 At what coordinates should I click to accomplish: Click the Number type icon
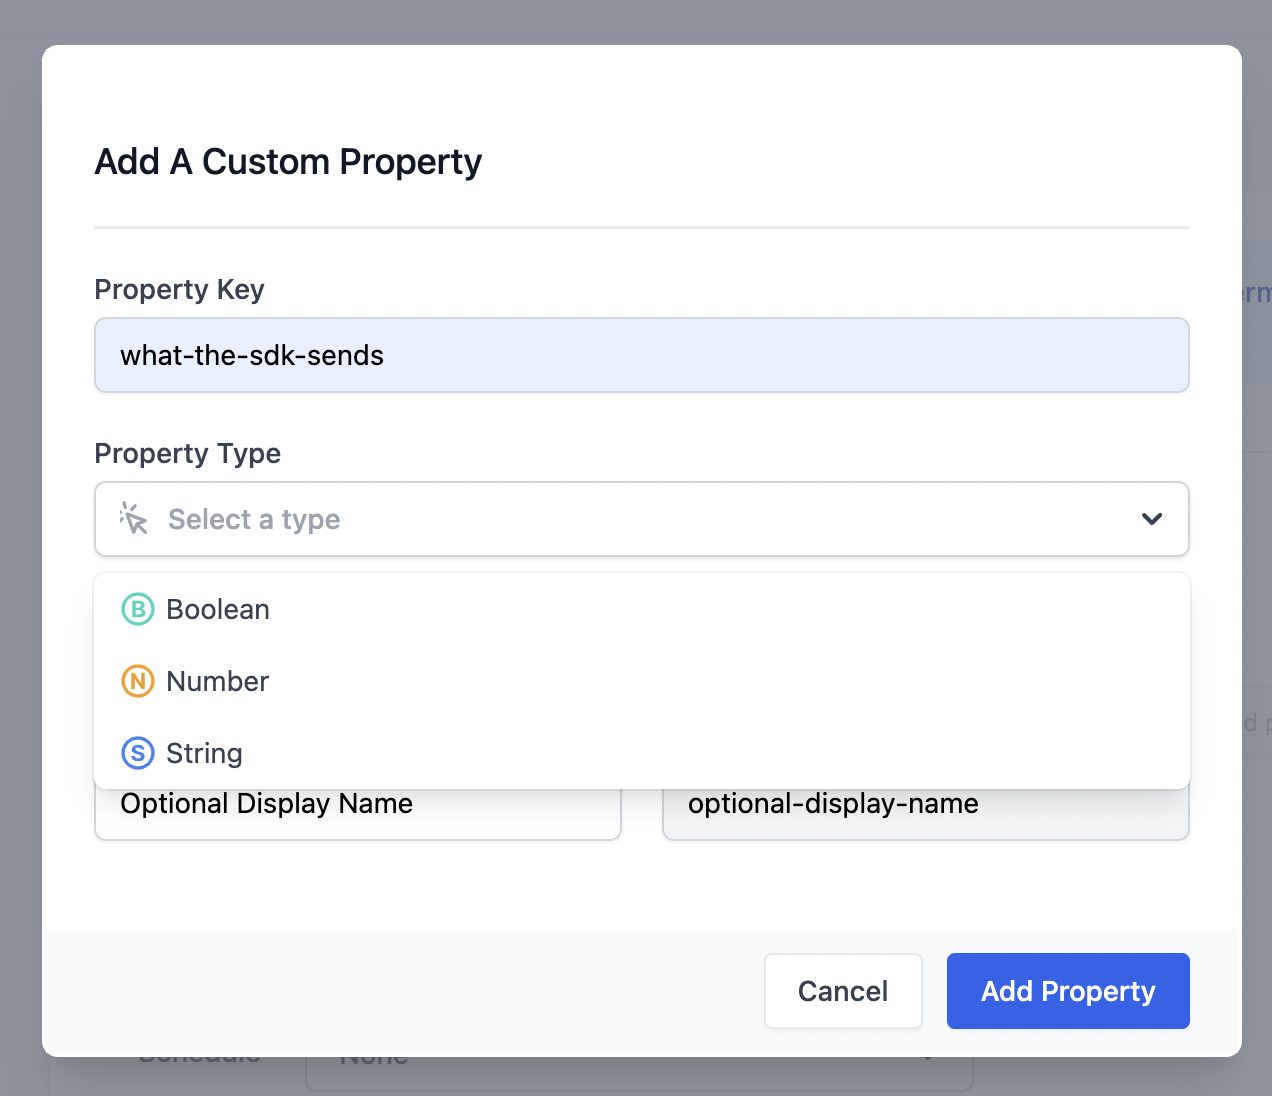[137, 681]
